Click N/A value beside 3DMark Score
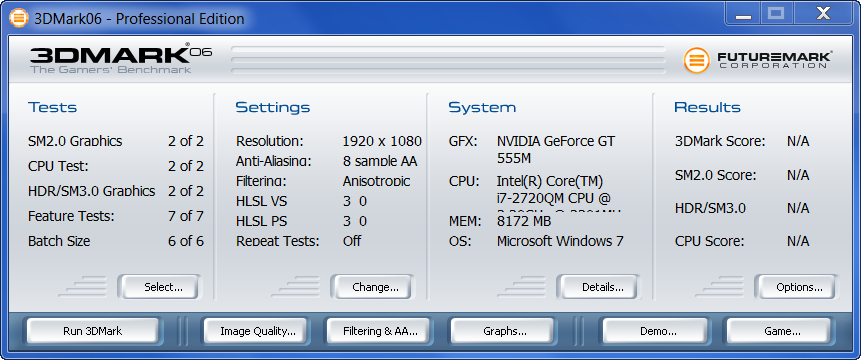Image resolution: width=861 pixels, height=360 pixels. tap(798, 141)
